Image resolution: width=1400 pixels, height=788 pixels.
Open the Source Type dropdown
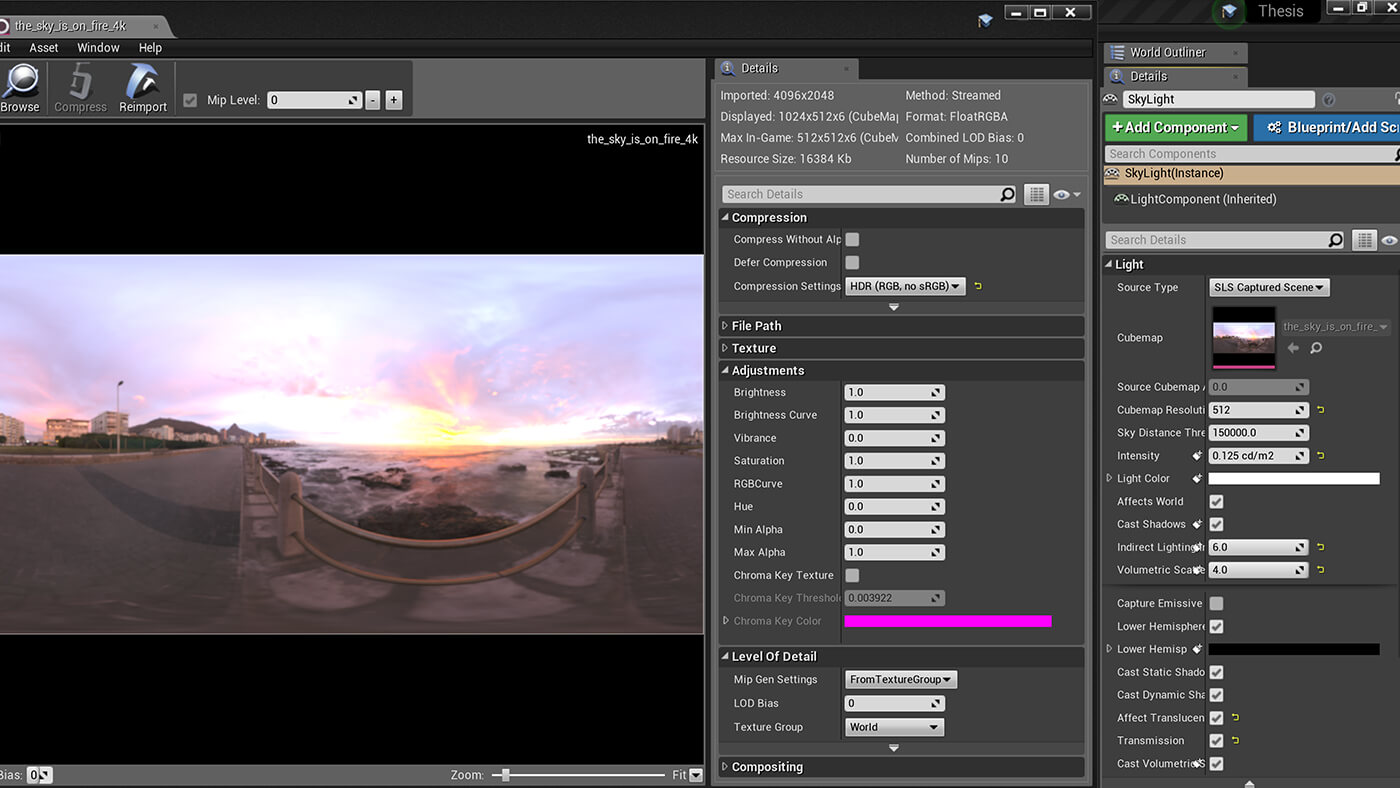(x=1268, y=288)
